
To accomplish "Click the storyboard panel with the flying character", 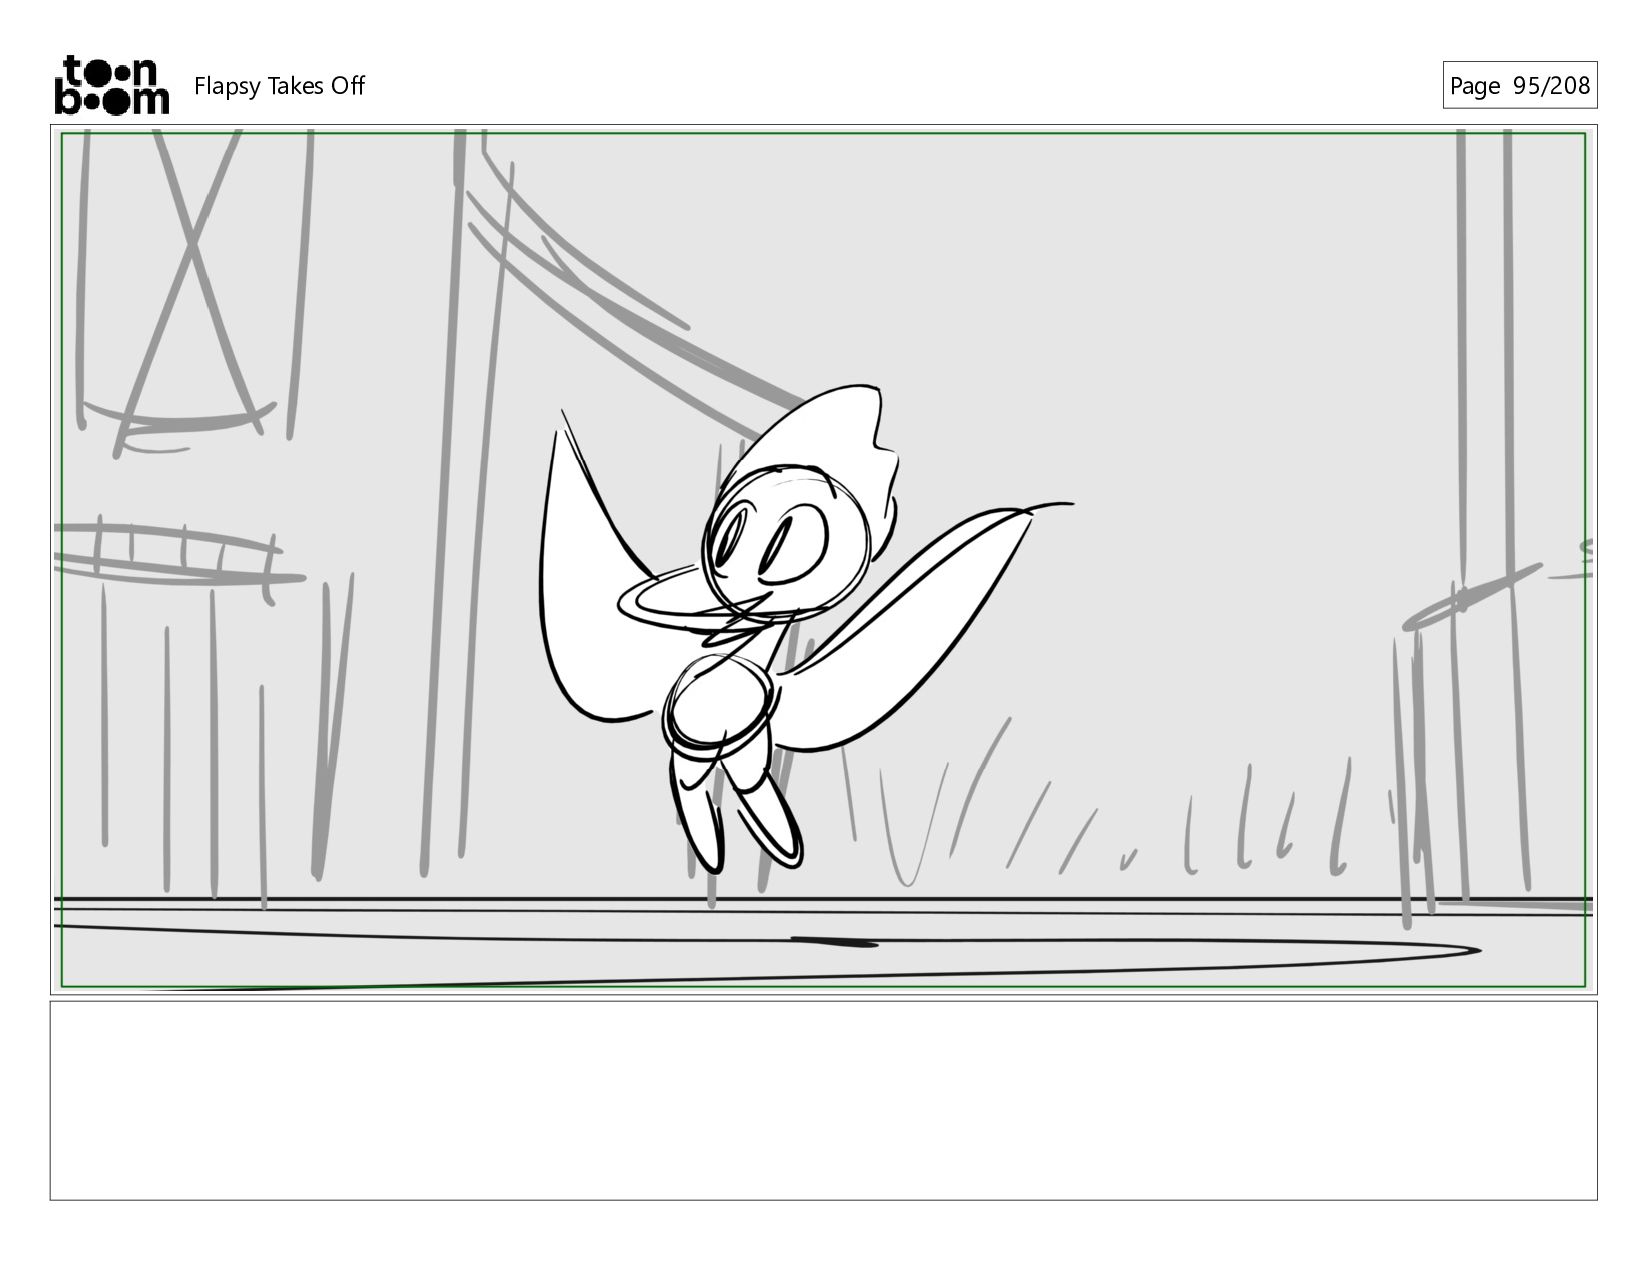I will click(823, 560).
